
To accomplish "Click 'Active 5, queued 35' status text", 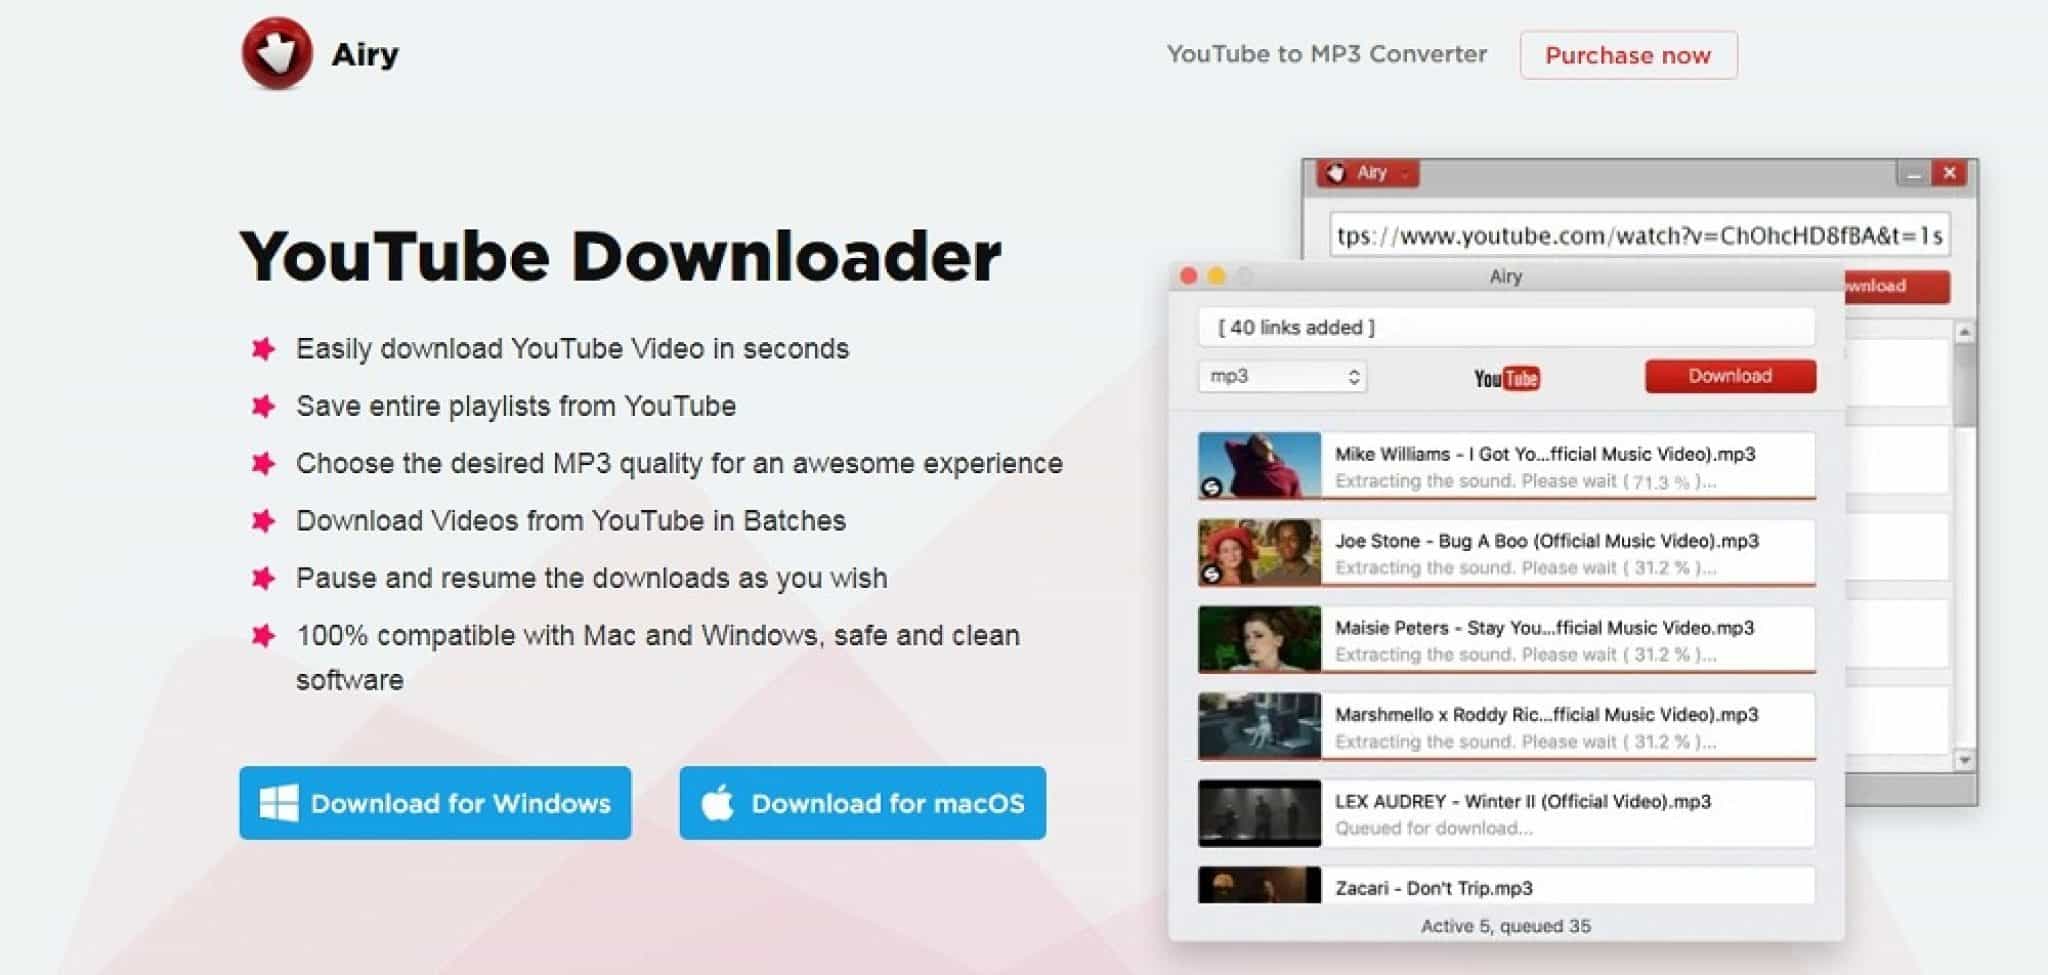I will point(1506,926).
